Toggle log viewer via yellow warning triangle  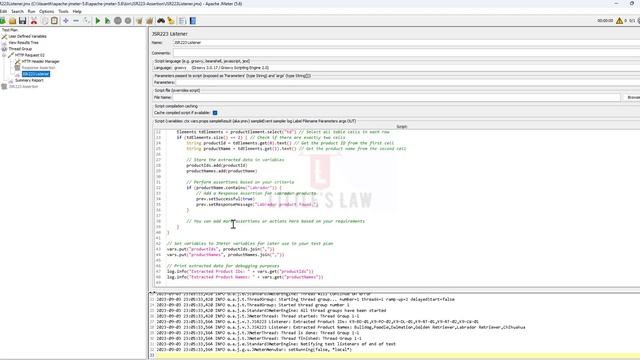click(x=620, y=20)
